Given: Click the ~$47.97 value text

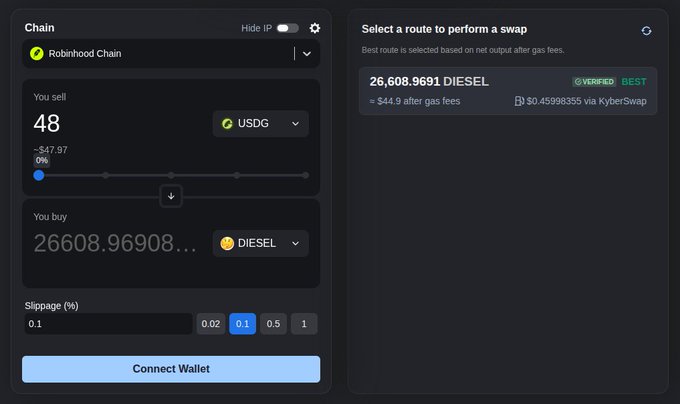Looking at the screenshot, I should coord(50,150).
